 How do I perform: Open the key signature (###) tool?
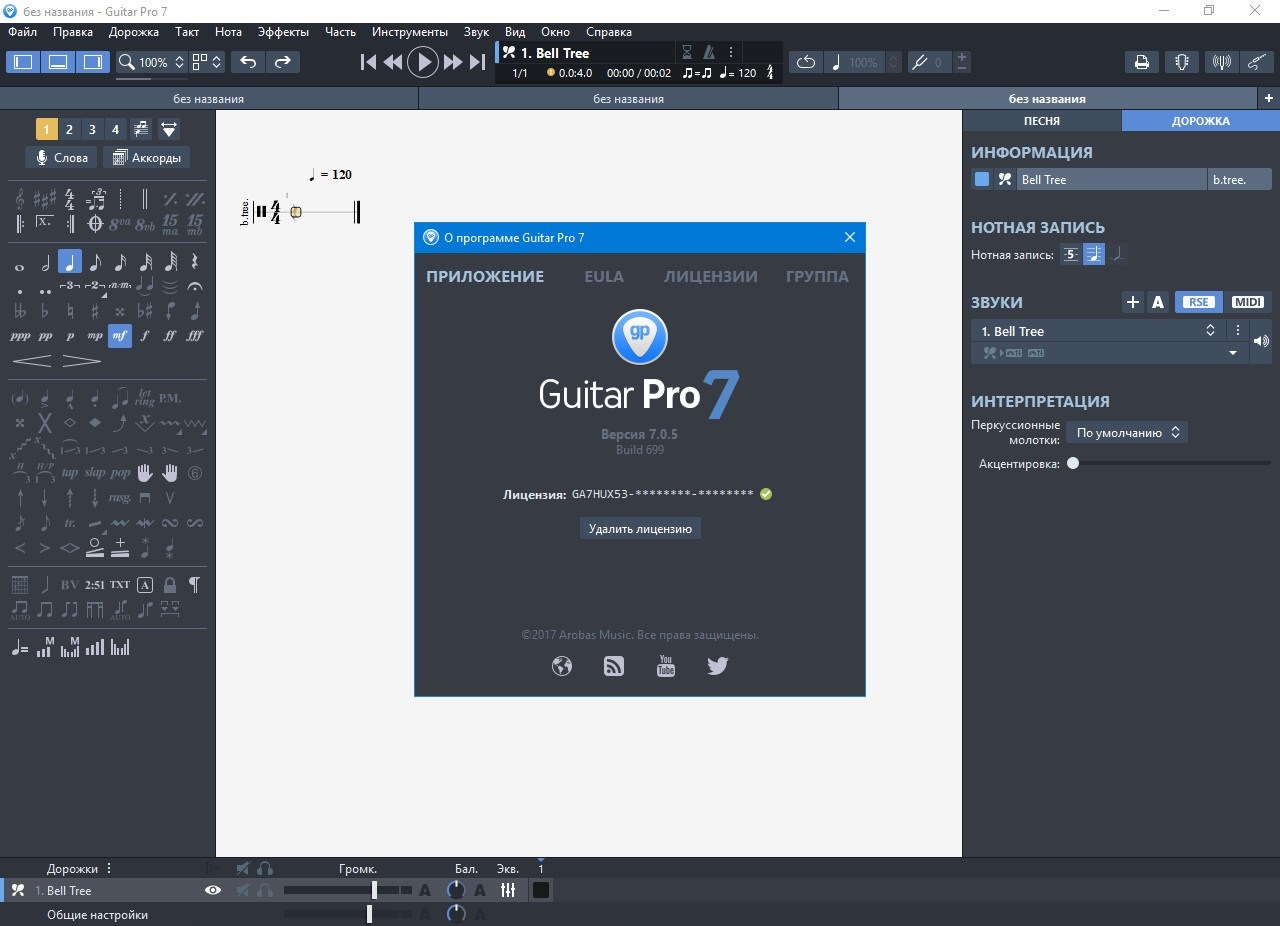tap(45, 199)
